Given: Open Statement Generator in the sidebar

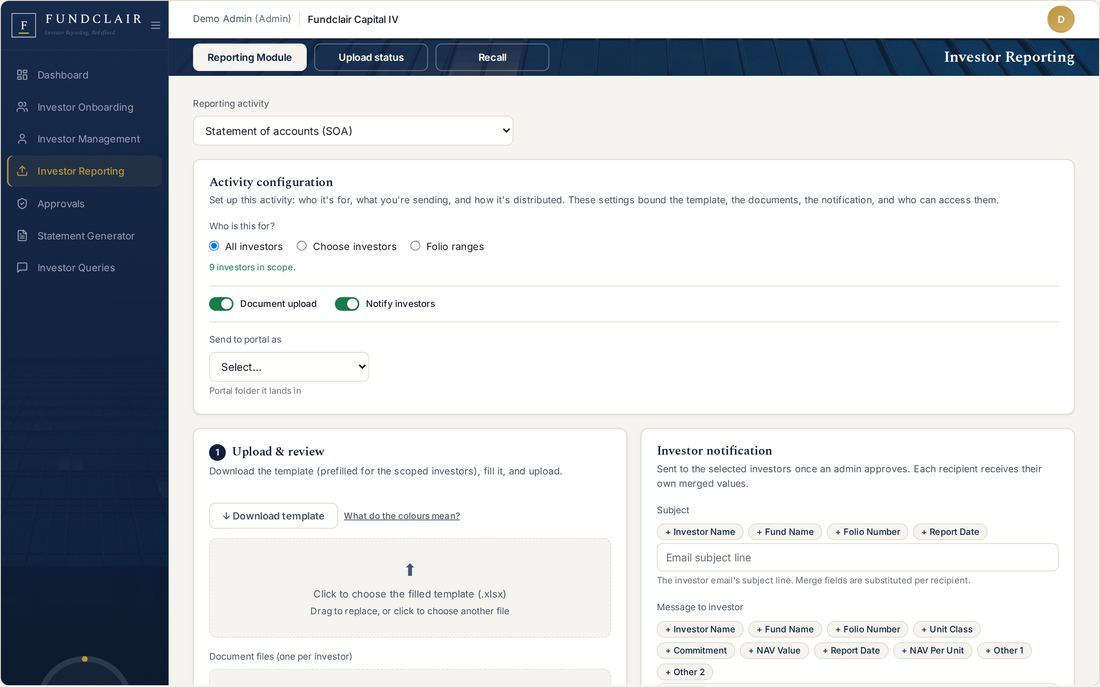Looking at the screenshot, I should click(84, 236).
